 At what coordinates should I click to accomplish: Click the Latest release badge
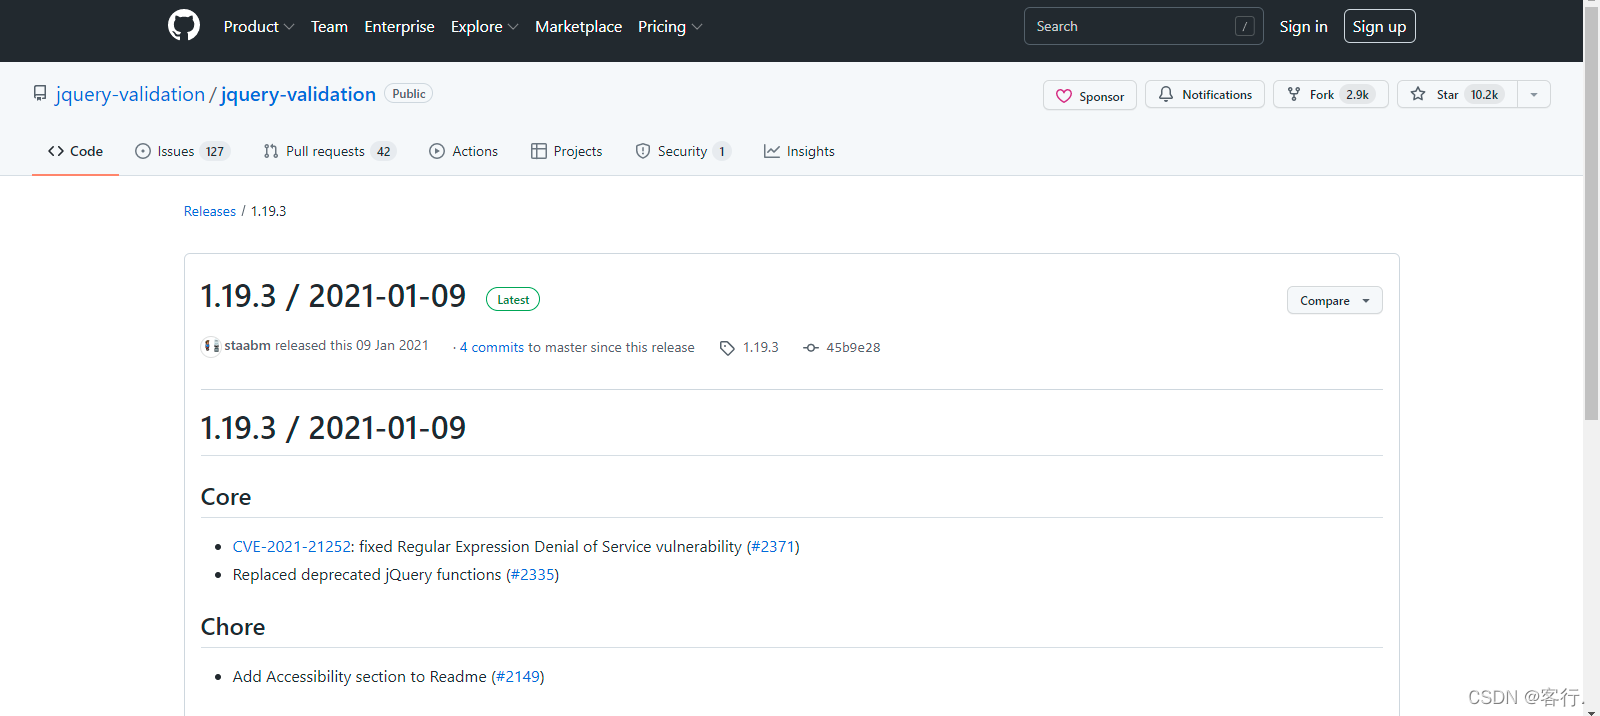pyautogui.click(x=513, y=299)
